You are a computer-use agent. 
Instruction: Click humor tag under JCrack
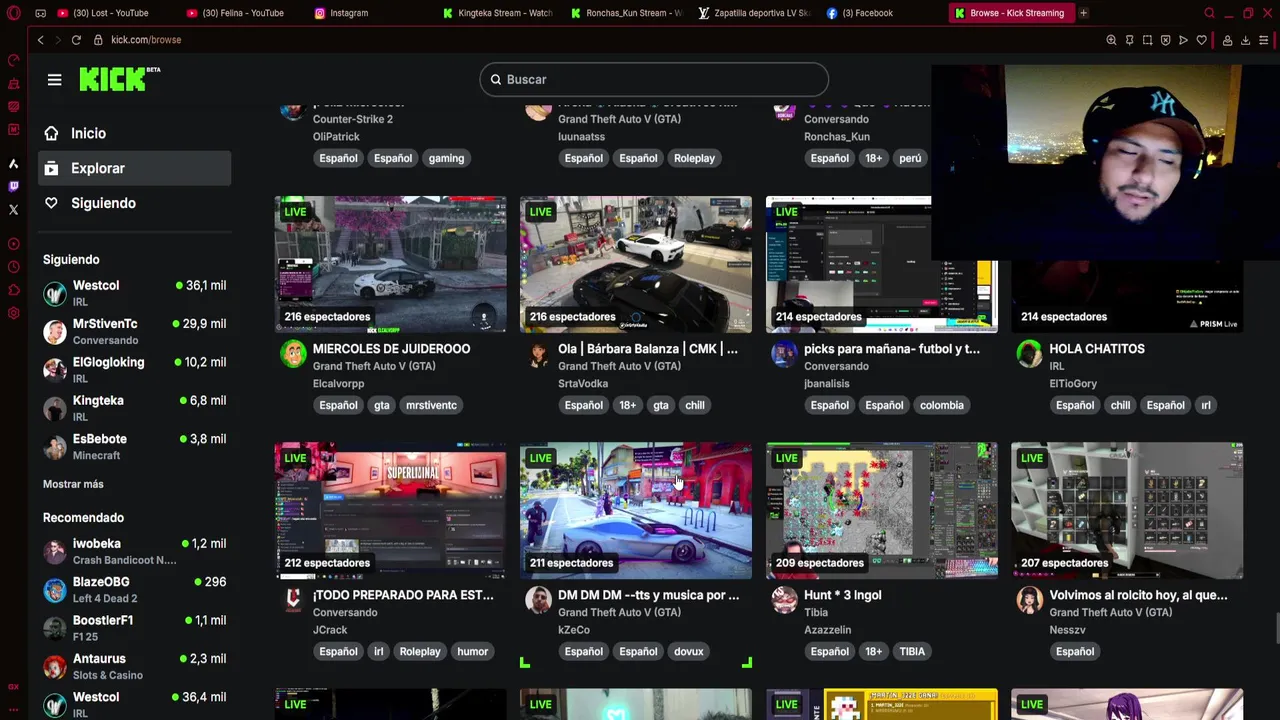click(473, 651)
